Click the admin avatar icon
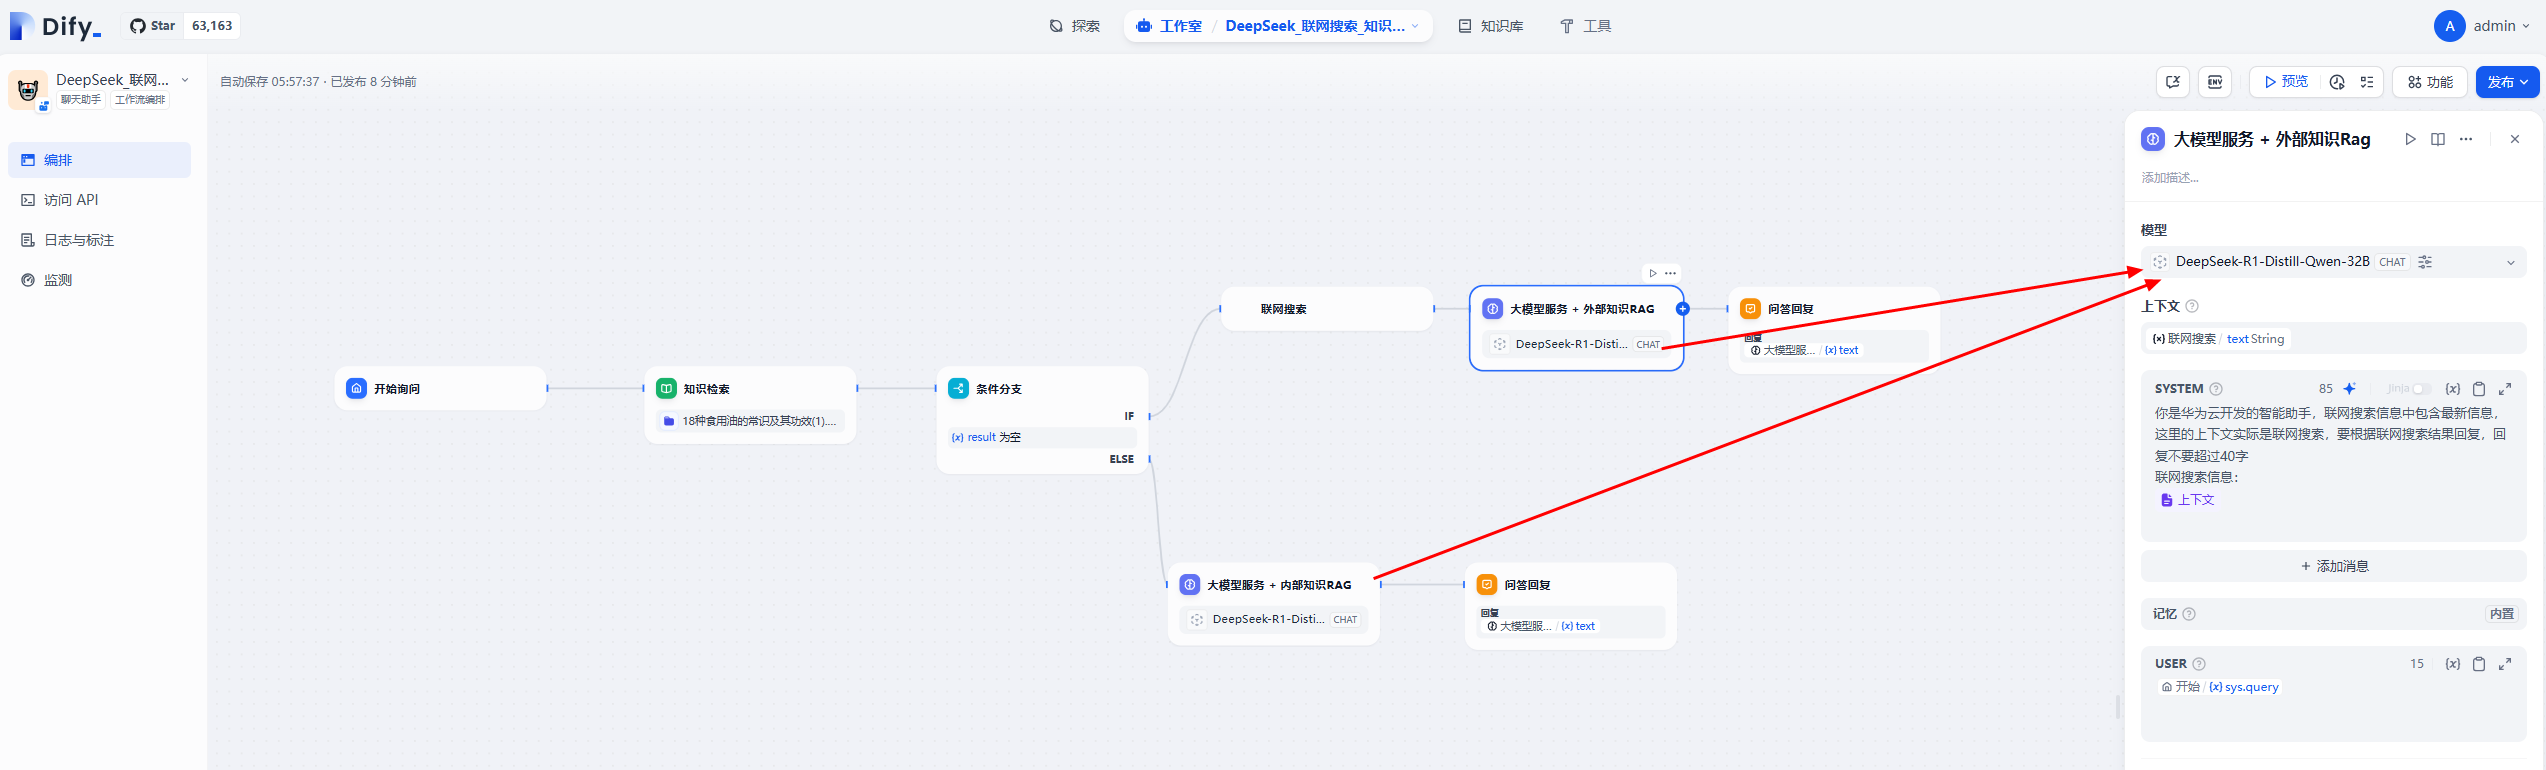Screen dimensions: 2546x770 pyautogui.click(x=2449, y=26)
